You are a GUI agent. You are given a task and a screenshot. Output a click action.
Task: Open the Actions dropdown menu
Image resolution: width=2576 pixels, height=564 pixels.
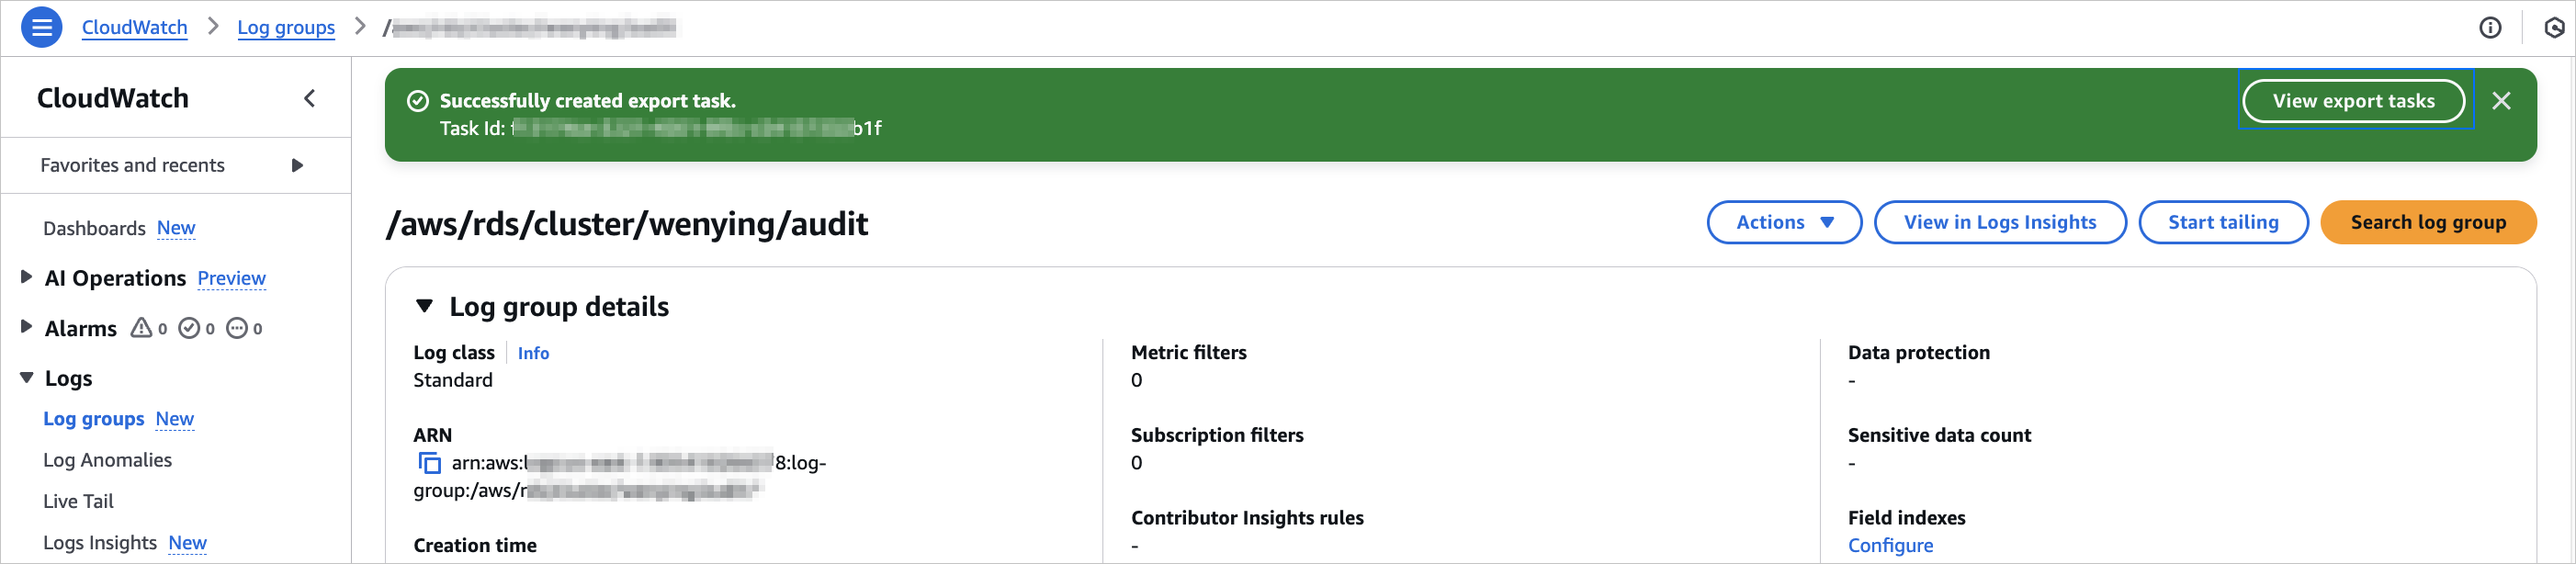(x=1783, y=222)
